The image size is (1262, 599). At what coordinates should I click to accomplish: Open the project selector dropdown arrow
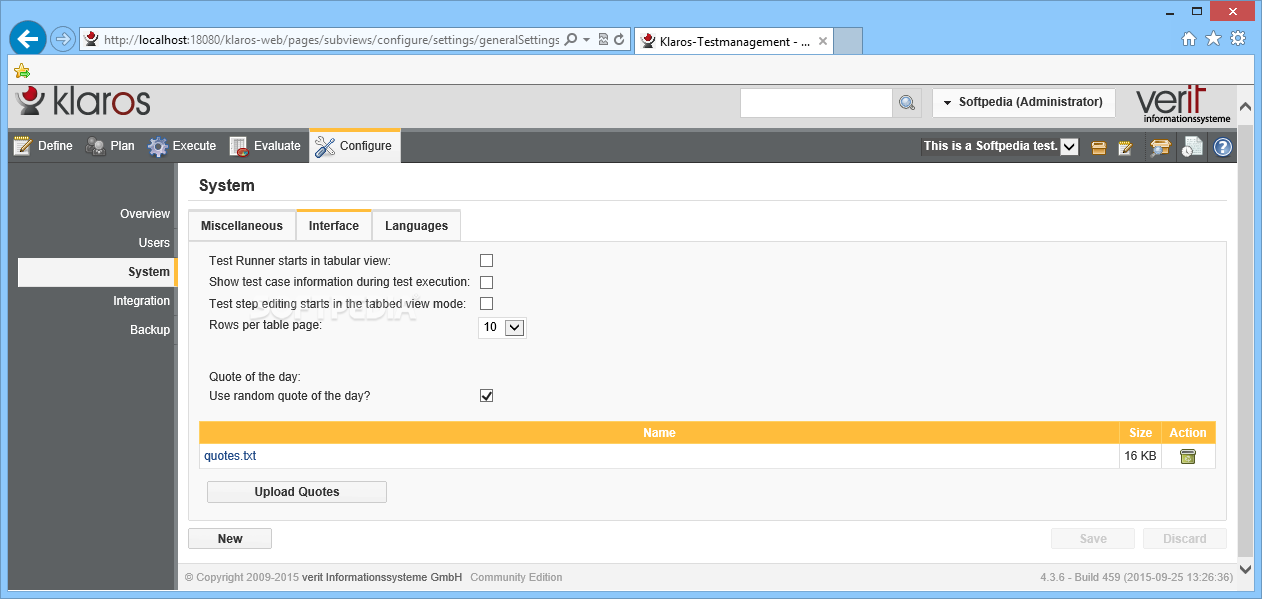[x=1069, y=147]
